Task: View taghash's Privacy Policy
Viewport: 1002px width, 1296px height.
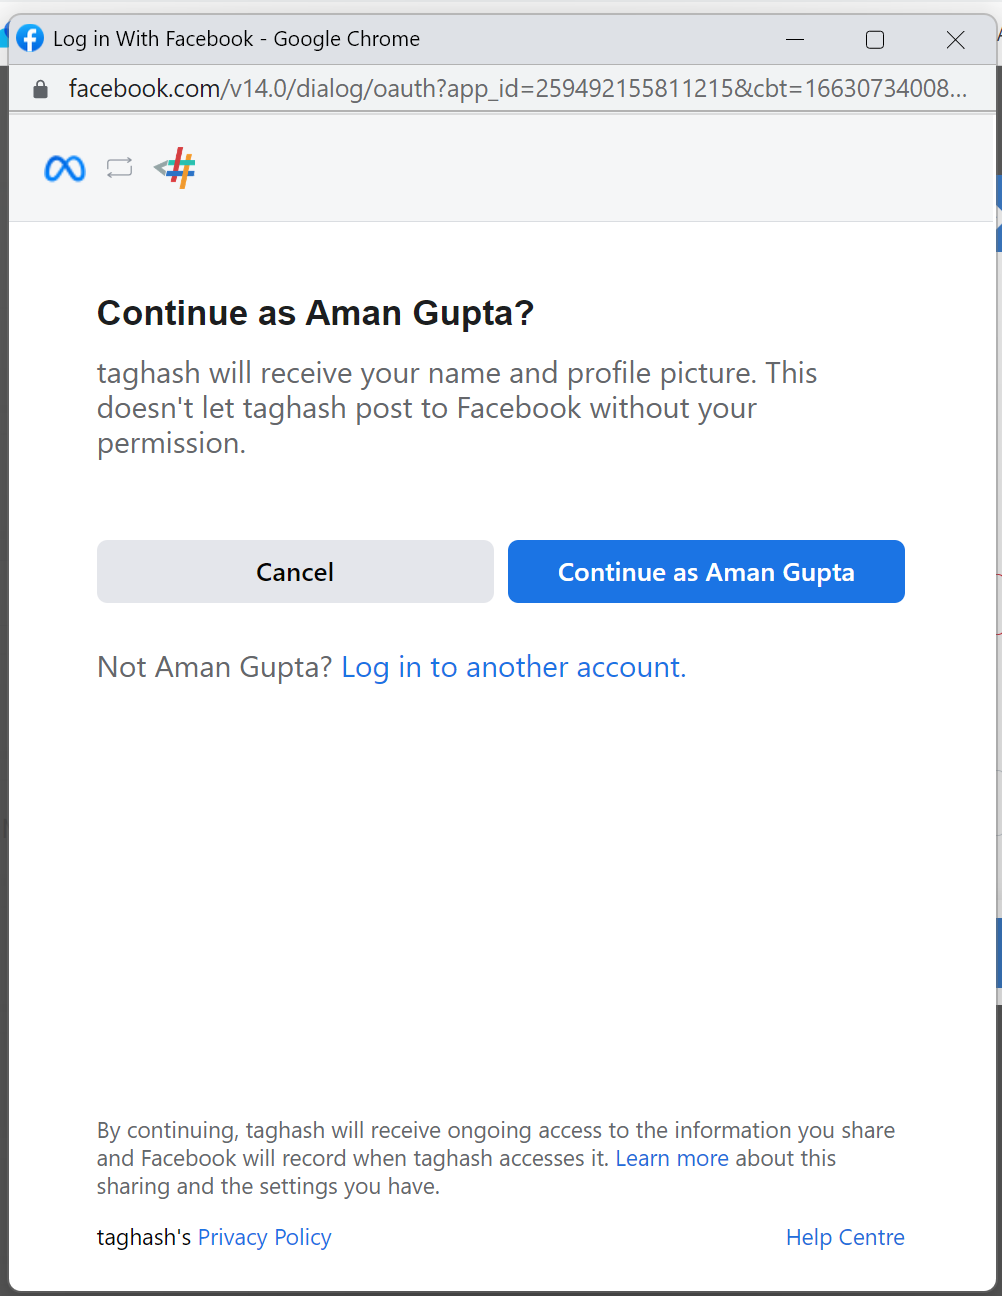Action: click(x=265, y=1237)
